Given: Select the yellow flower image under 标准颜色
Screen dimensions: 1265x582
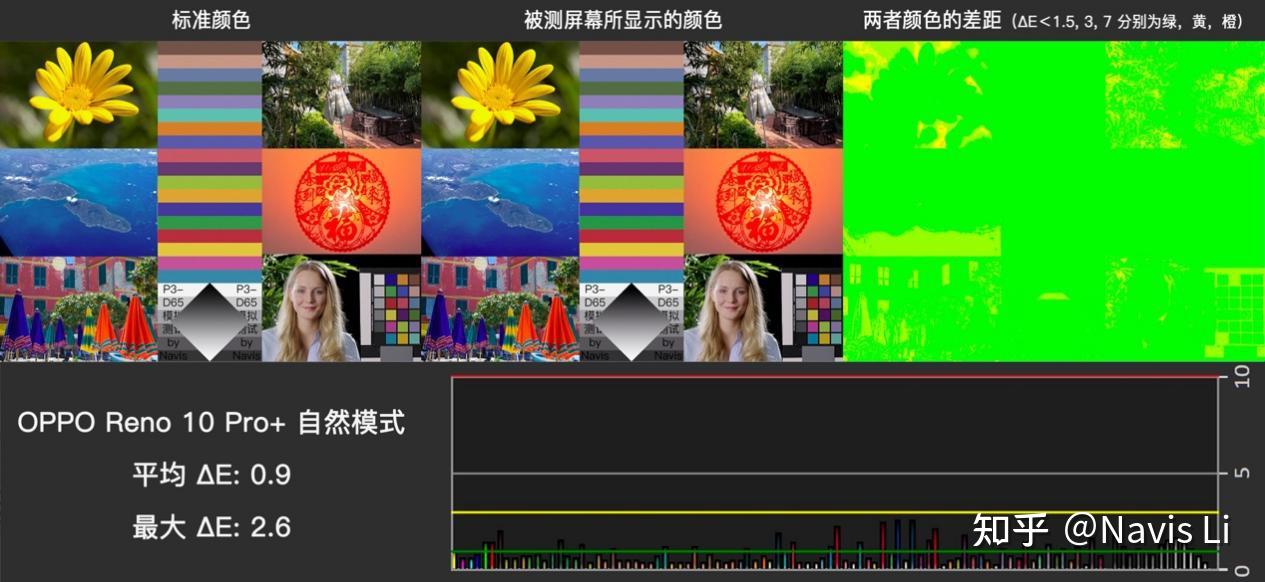Looking at the screenshot, I should [x=79, y=95].
